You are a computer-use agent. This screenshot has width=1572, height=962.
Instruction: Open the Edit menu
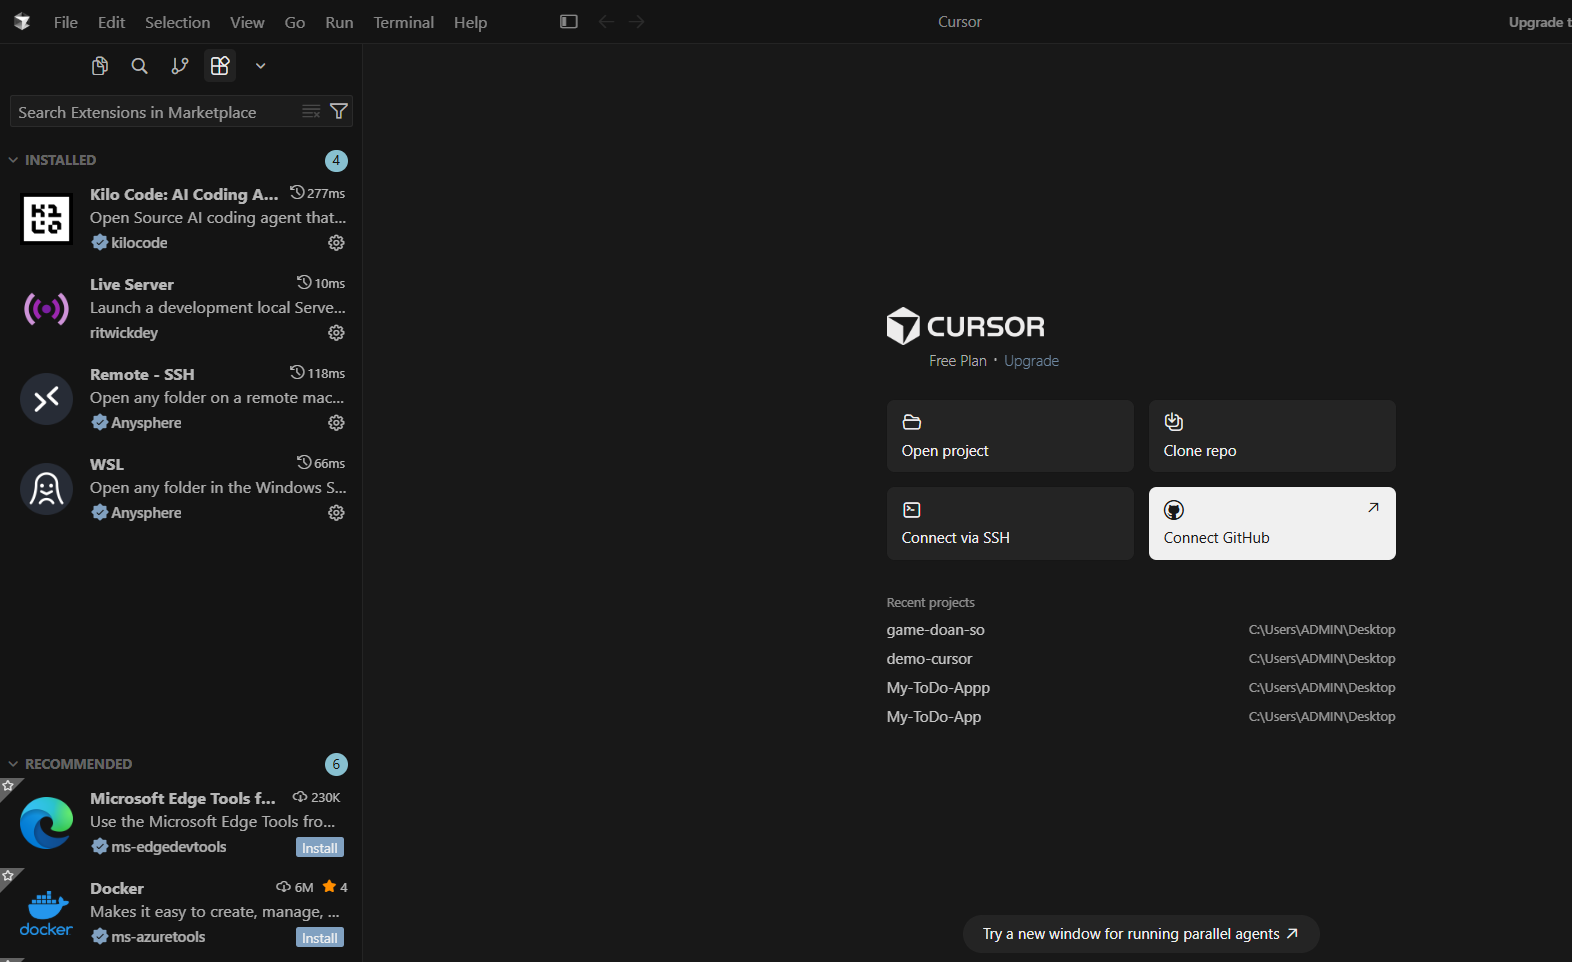coord(111,22)
